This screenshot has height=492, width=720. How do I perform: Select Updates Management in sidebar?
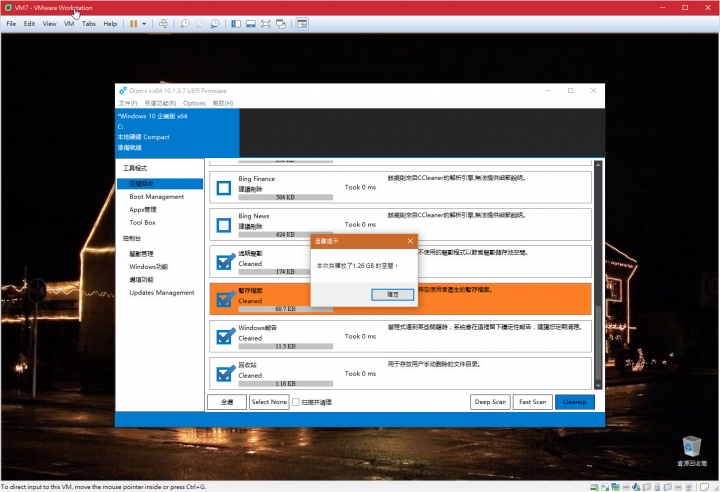[162, 293]
